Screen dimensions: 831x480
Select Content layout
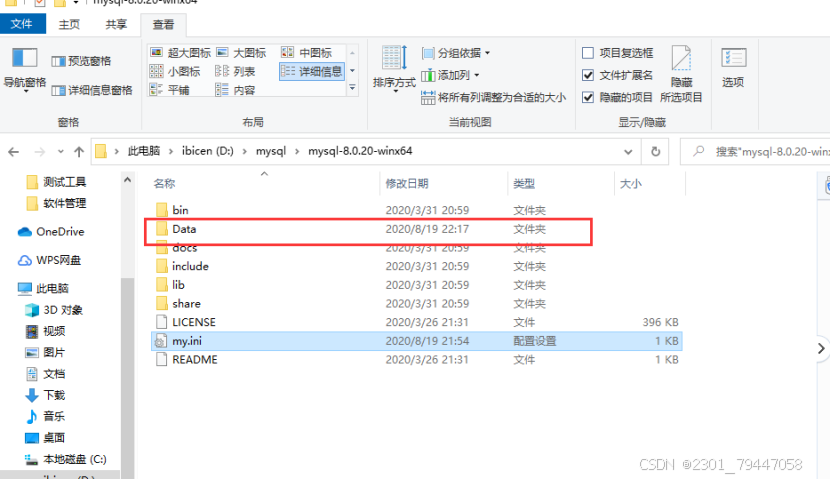click(236, 90)
